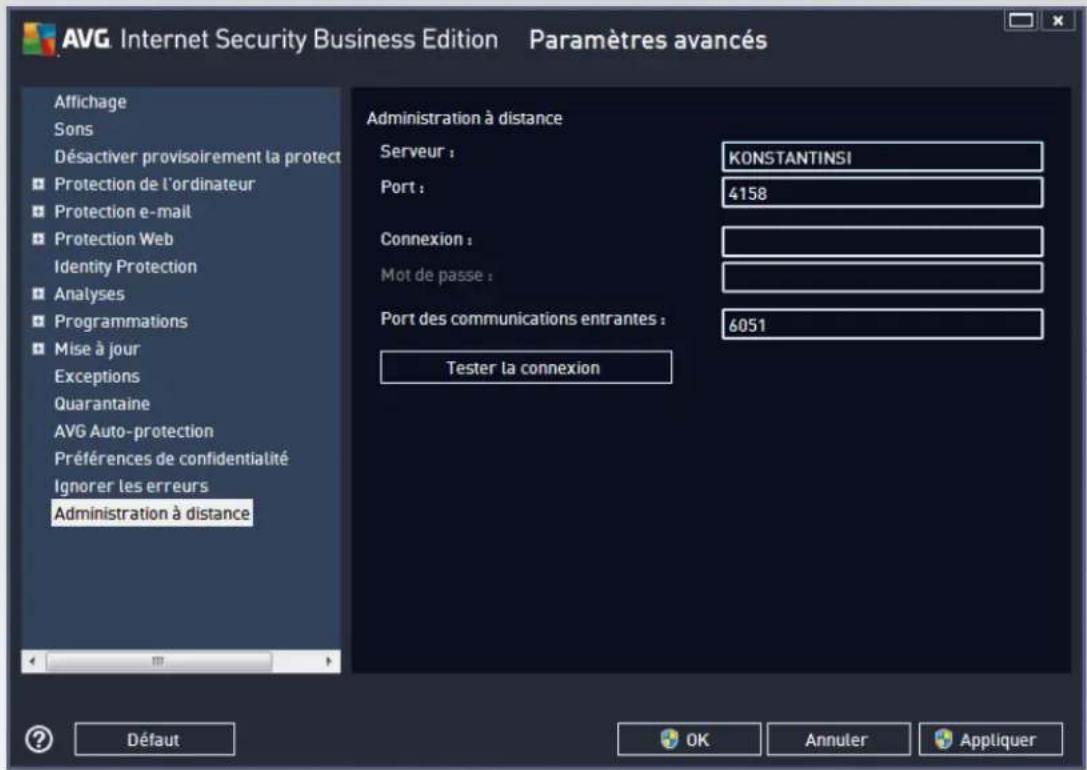Open the Quarantaine settings item
Screen dimensions: 1087x770
coord(102,404)
